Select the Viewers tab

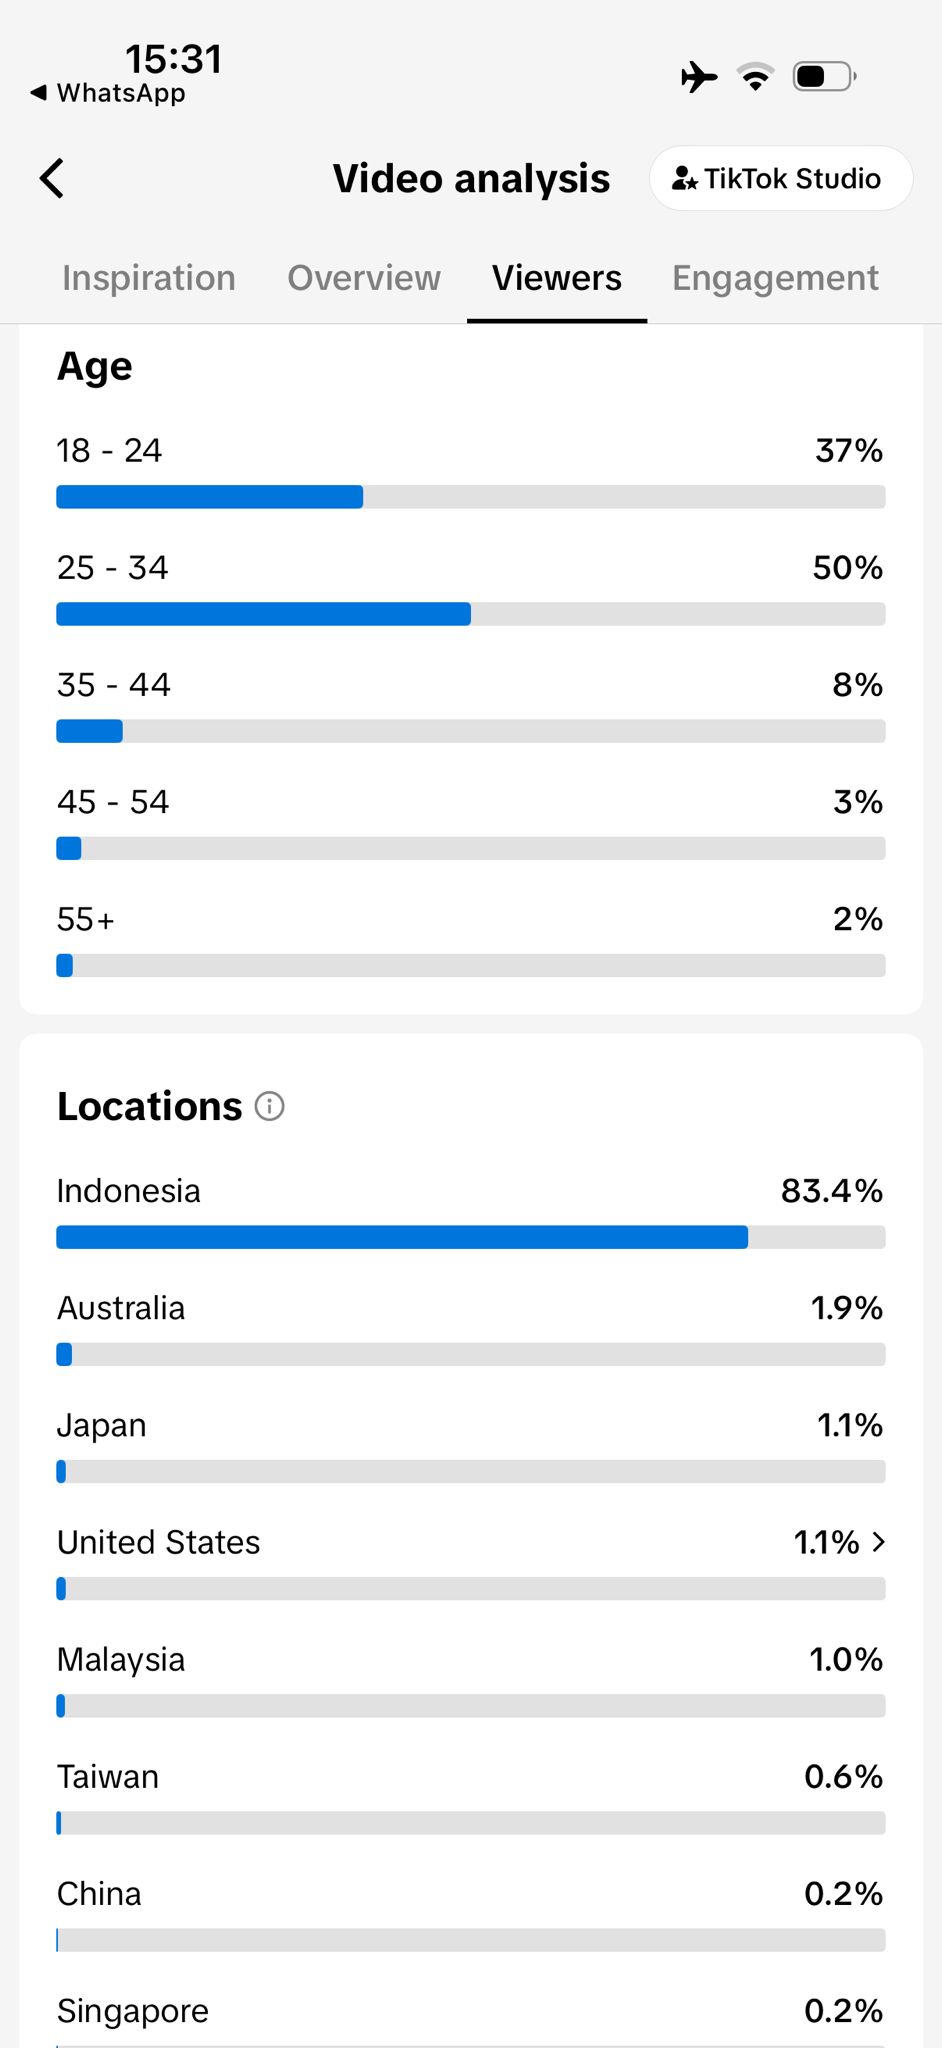[x=557, y=278]
